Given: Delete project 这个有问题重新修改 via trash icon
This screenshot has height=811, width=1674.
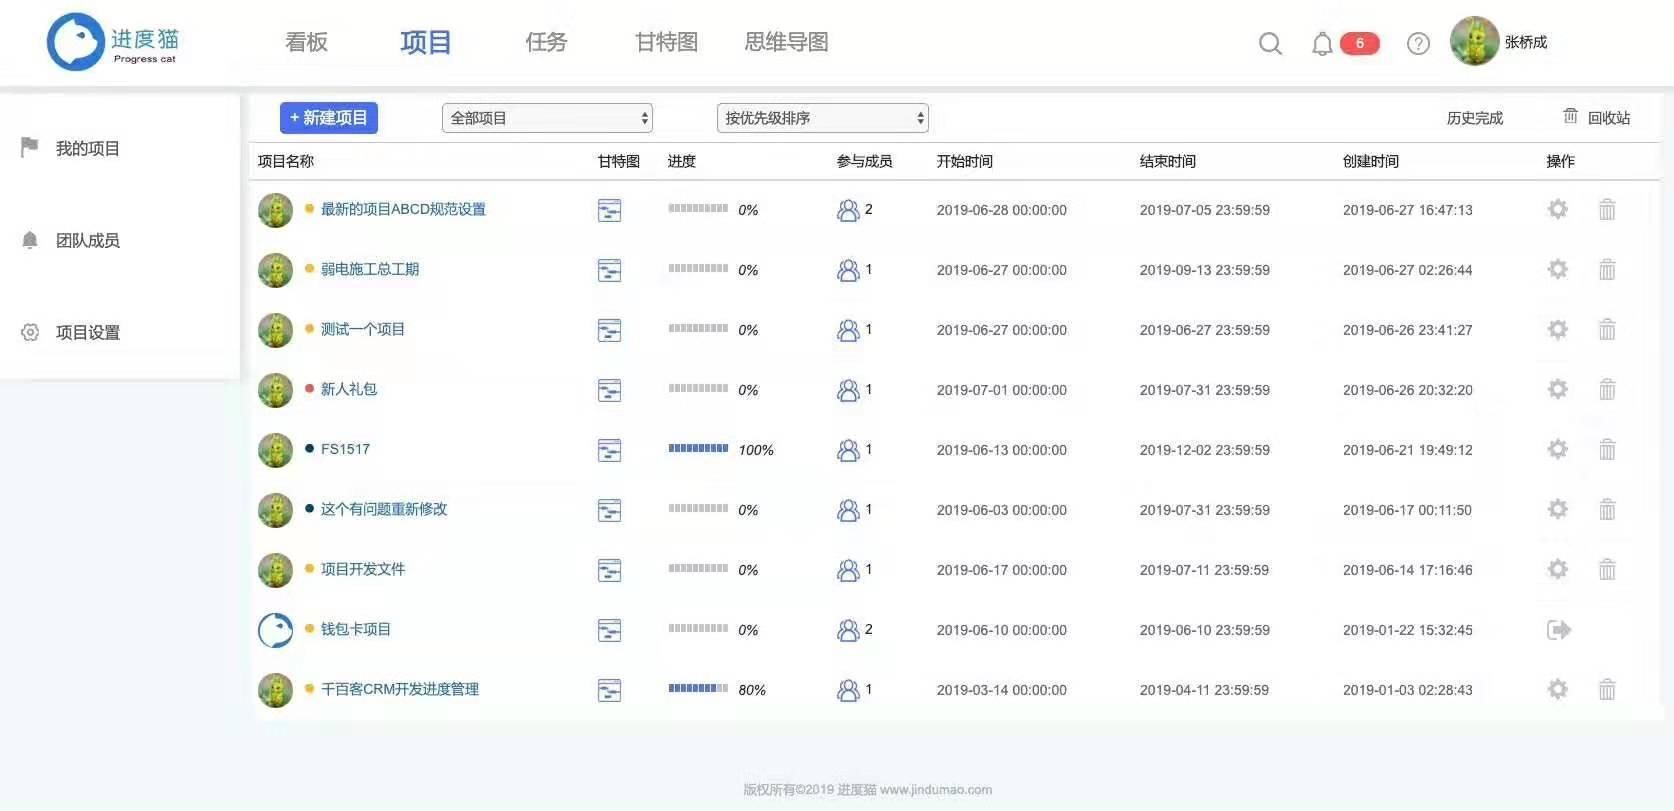Looking at the screenshot, I should (1607, 509).
